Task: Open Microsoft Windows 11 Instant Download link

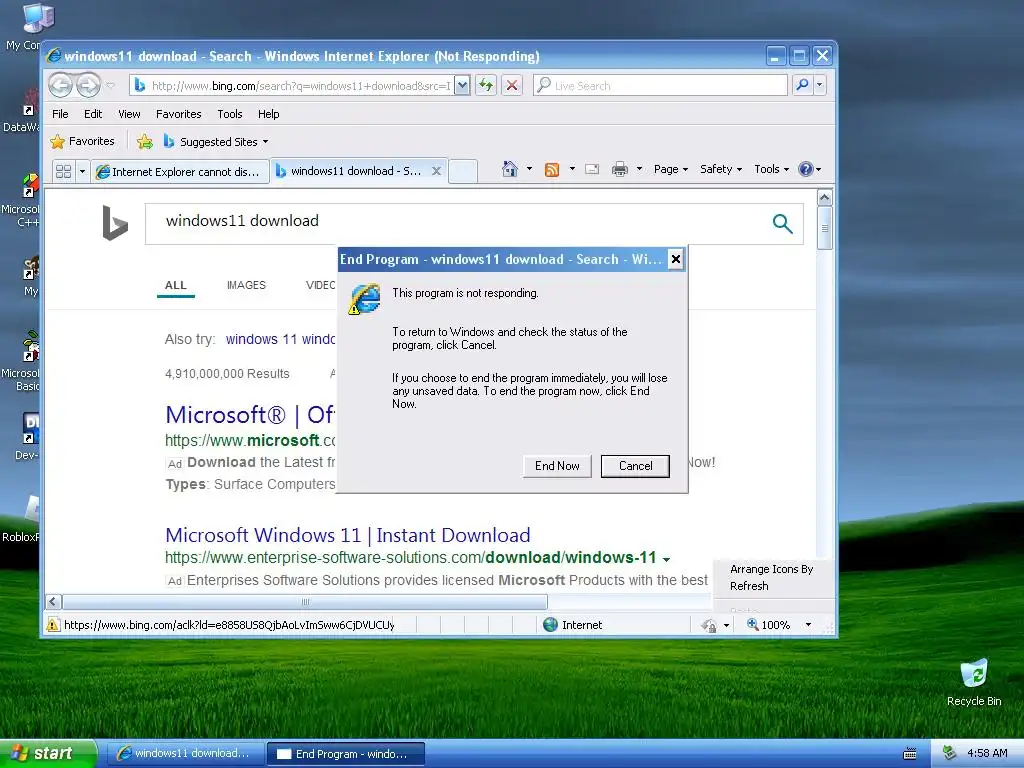Action: click(347, 535)
